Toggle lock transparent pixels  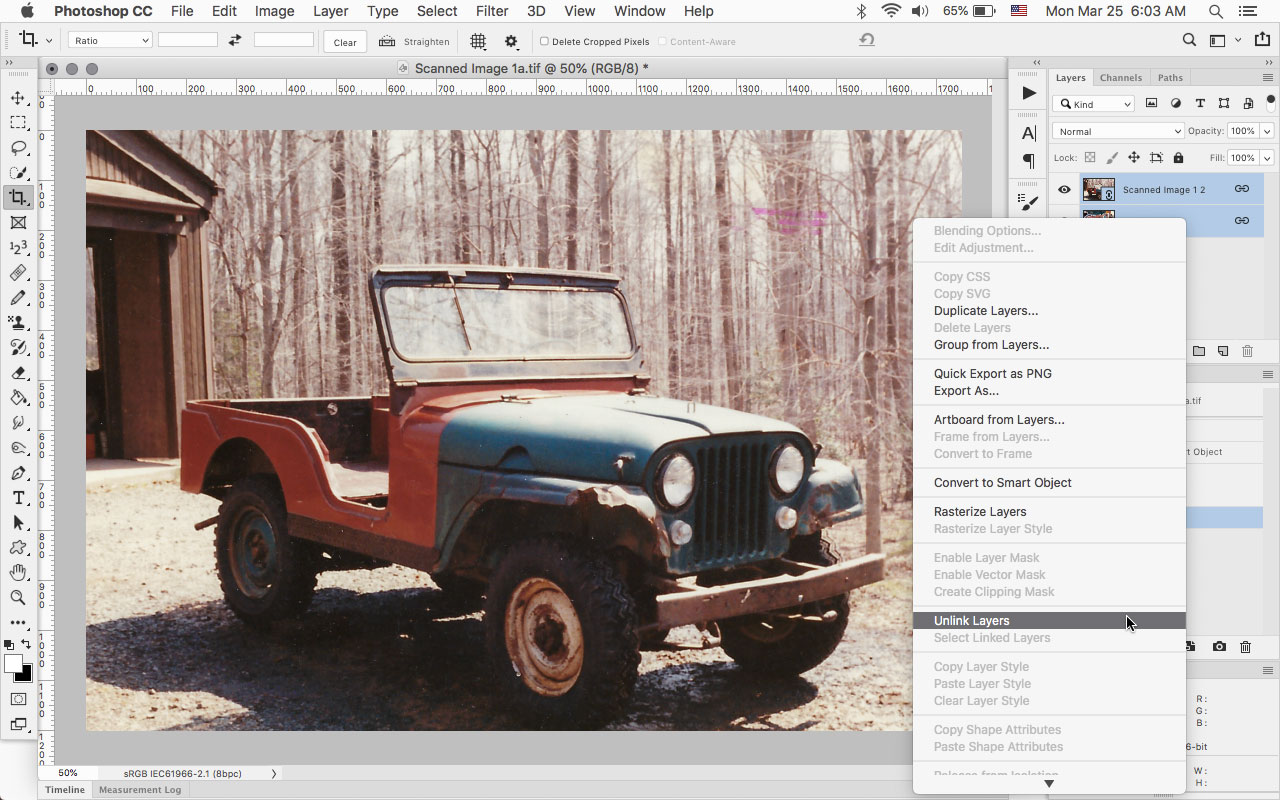(1090, 158)
